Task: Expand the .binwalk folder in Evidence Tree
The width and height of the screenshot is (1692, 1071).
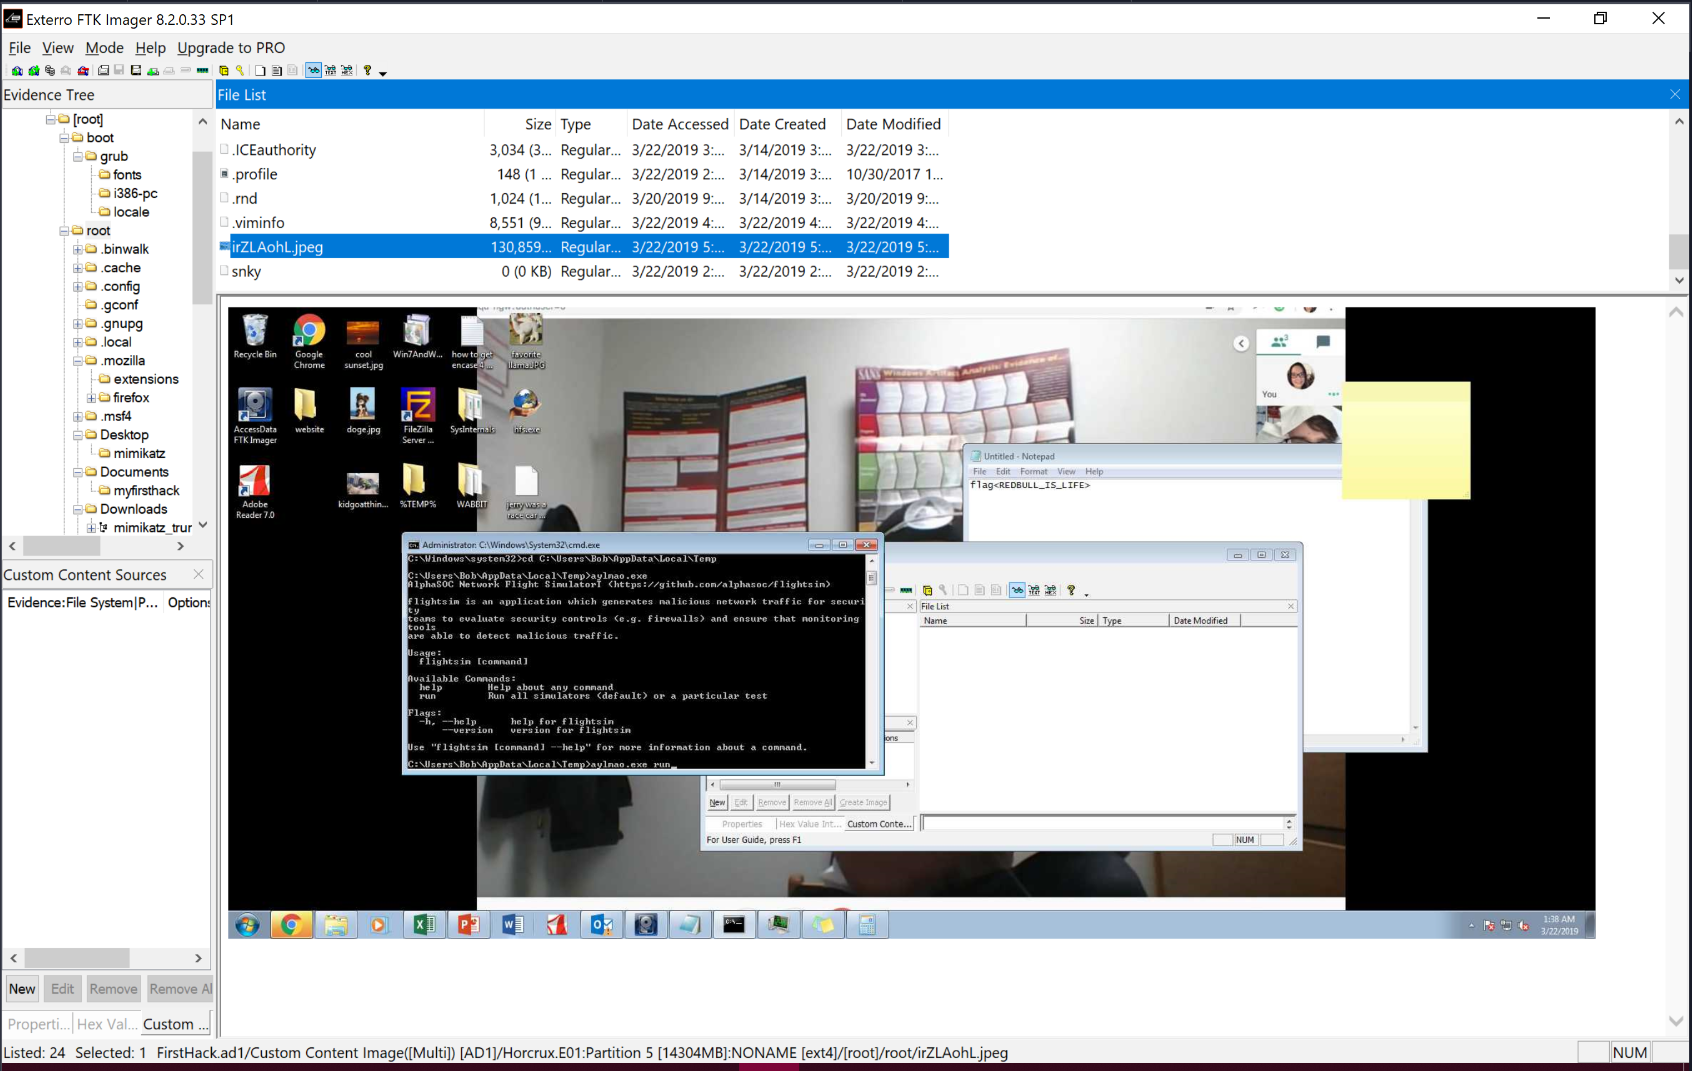Action: pos(78,250)
